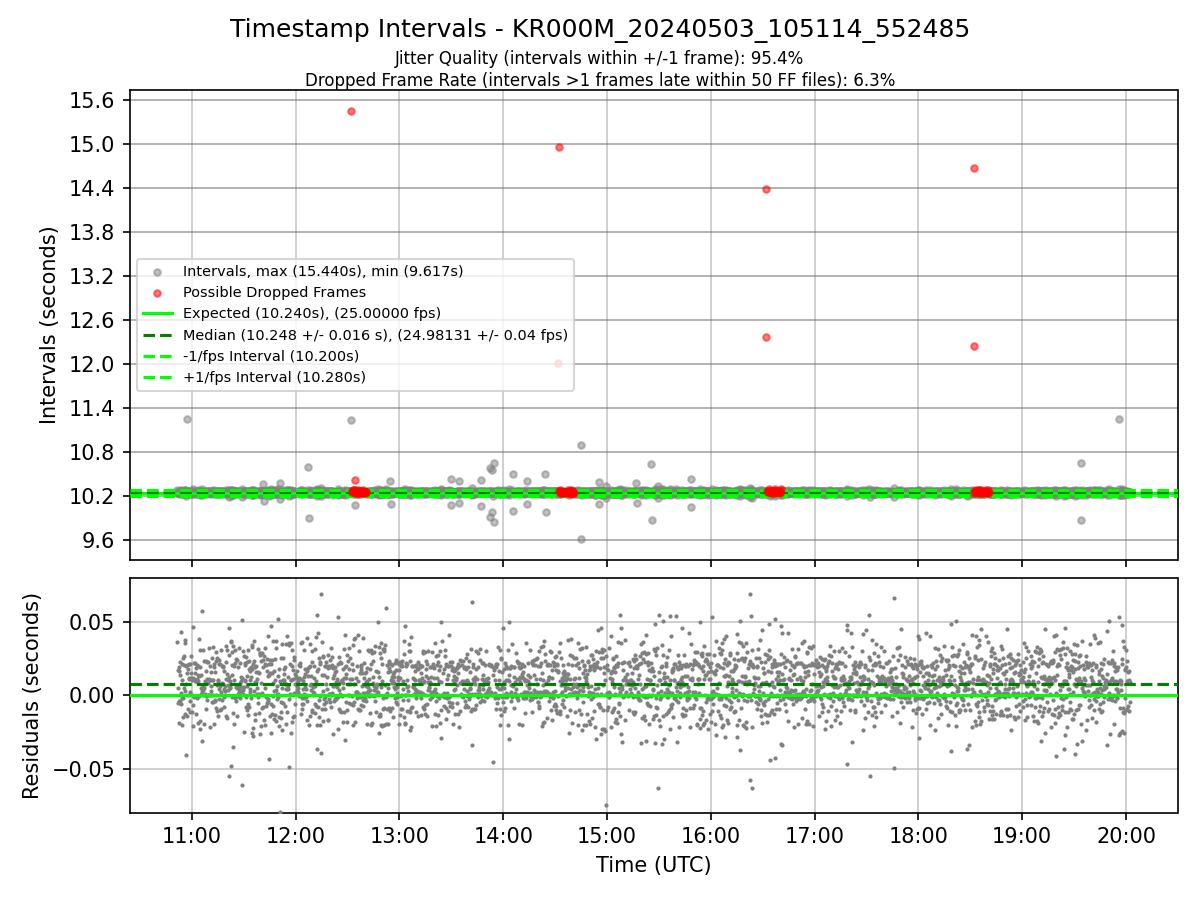Click the 14:00 x-axis tick label

pos(503,834)
